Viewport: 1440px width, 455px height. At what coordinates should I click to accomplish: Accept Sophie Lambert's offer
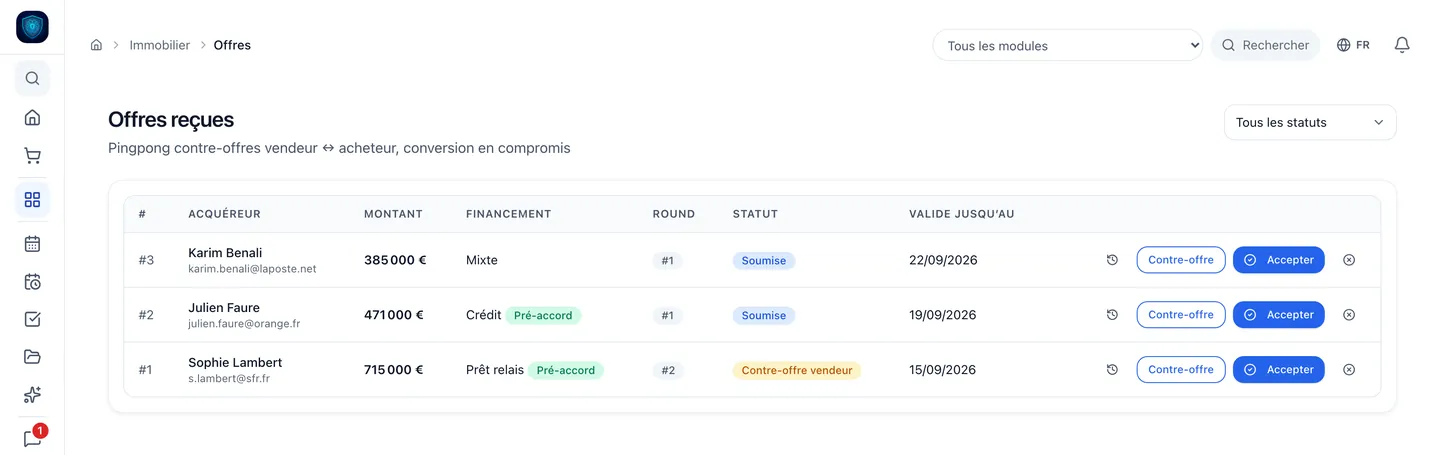click(x=1279, y=370)
